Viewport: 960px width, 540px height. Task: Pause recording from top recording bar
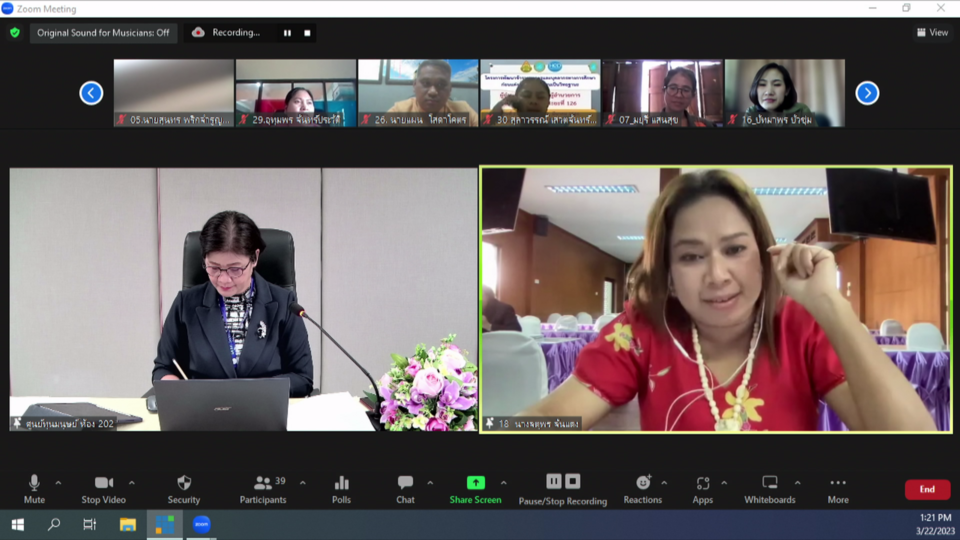click(287, 33)
